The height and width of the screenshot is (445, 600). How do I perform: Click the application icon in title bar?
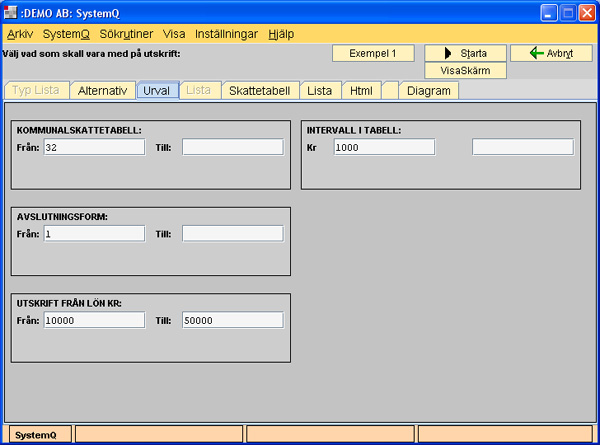click(x=11, y=12)
